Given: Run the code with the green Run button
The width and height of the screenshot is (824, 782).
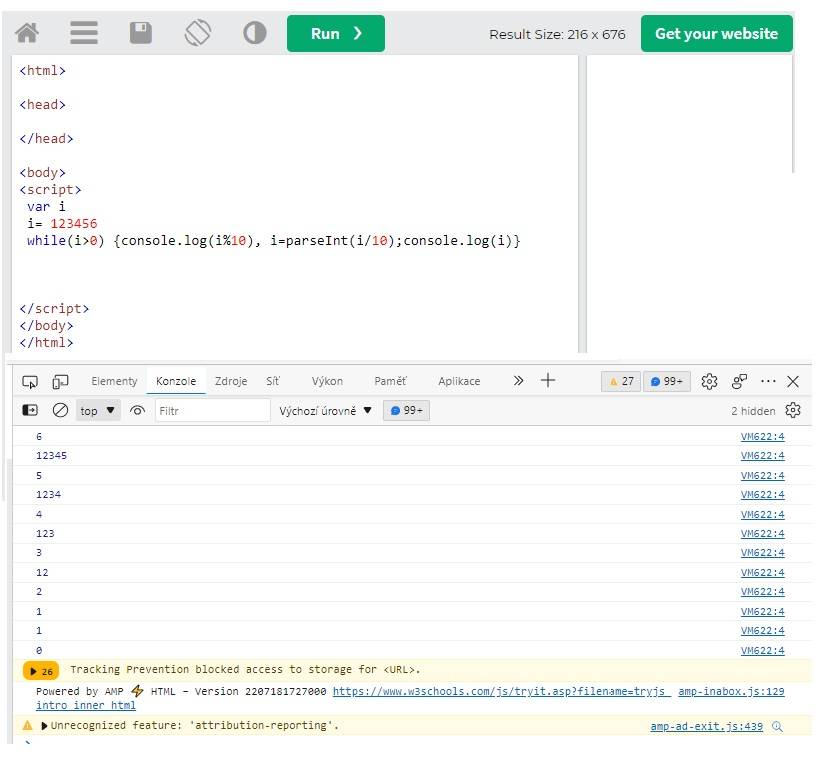Looking at the screenshot, I should (x=336, y=34).
